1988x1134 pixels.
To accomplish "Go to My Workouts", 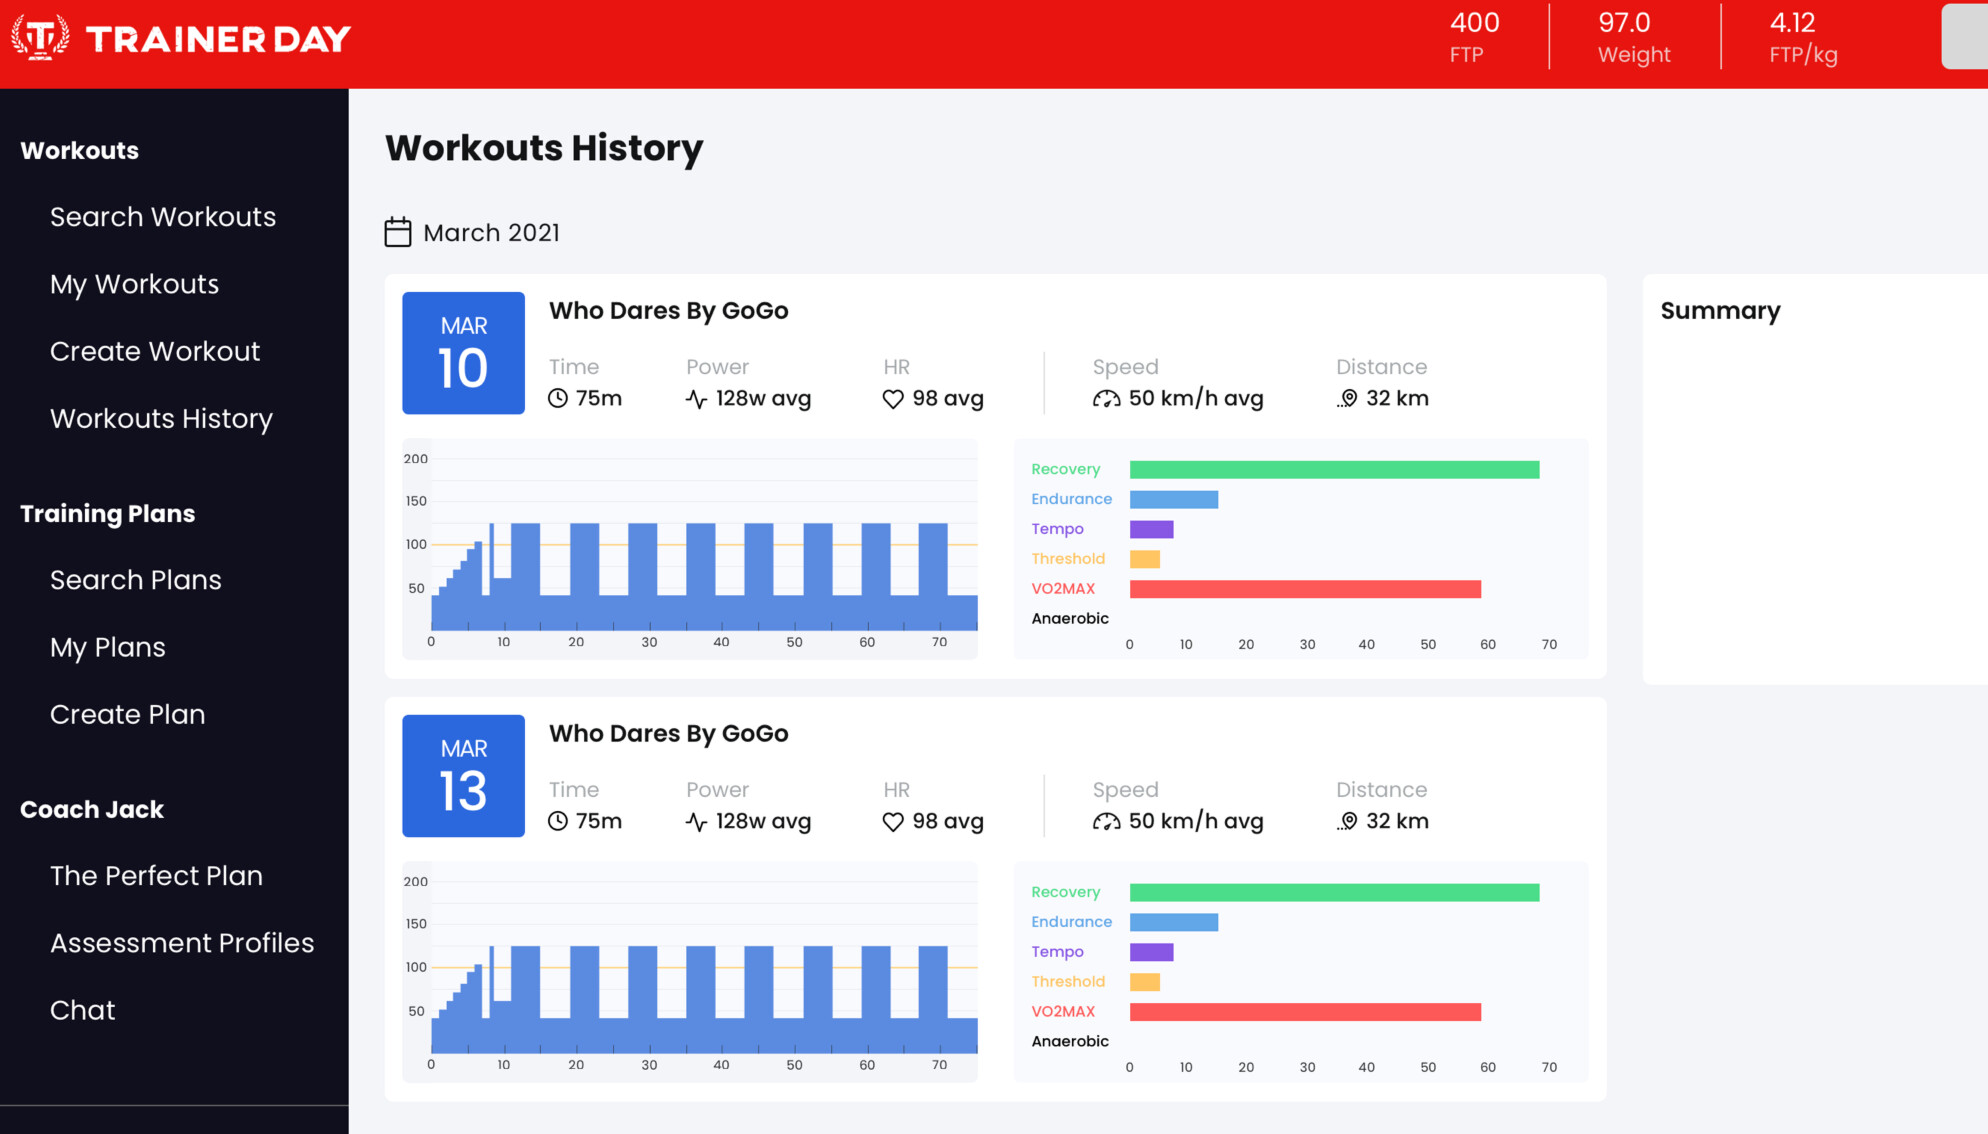I will (134, 284).
